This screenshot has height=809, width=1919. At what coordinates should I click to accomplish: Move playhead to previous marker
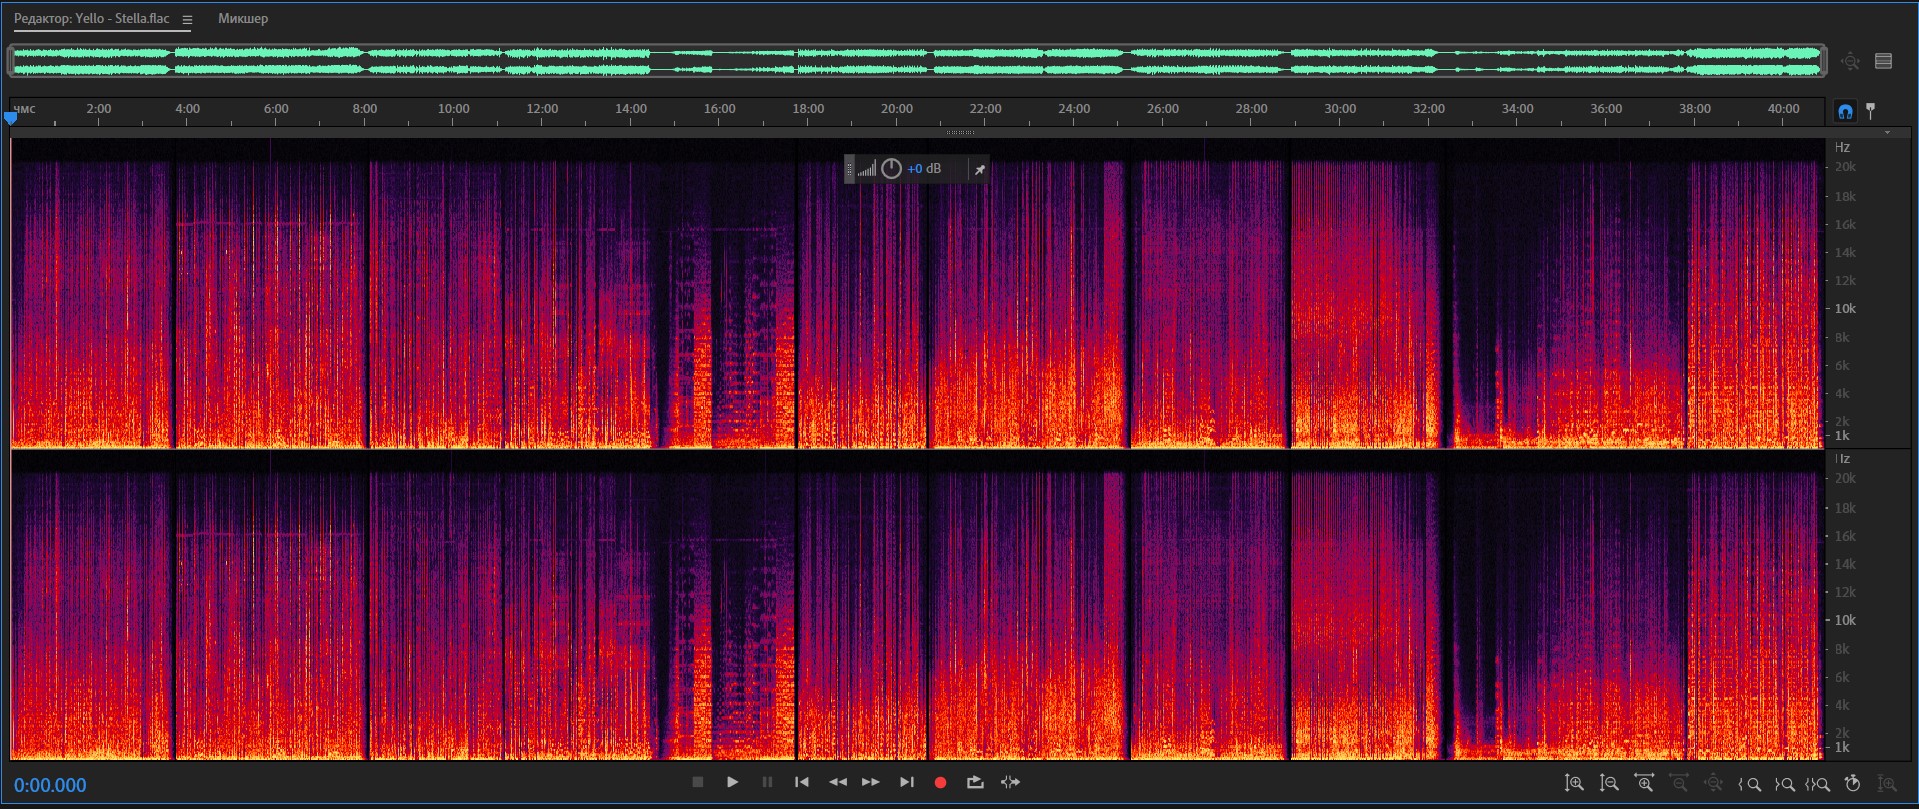pyautogui.click(x=802, y=782)
